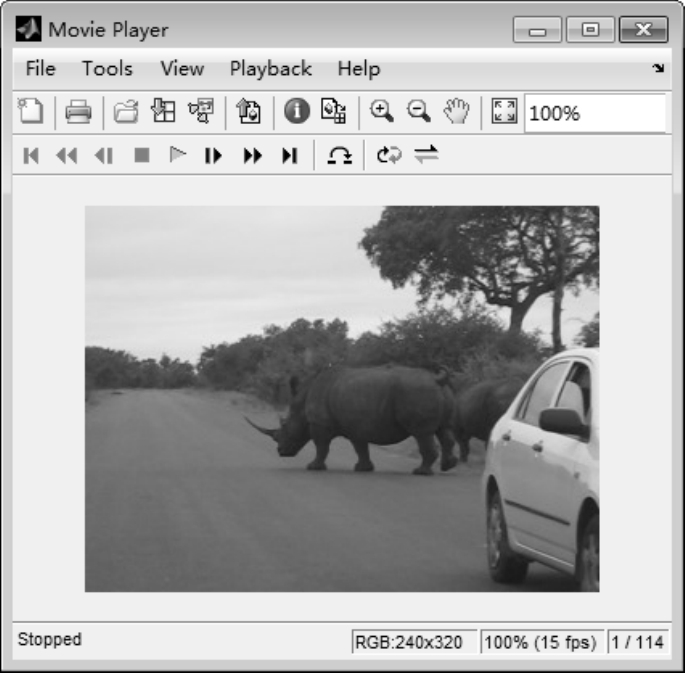This screenshot has height=673, width=685.
Task: Click Maintain Fit to Window icon
Action: pos(504,111)
